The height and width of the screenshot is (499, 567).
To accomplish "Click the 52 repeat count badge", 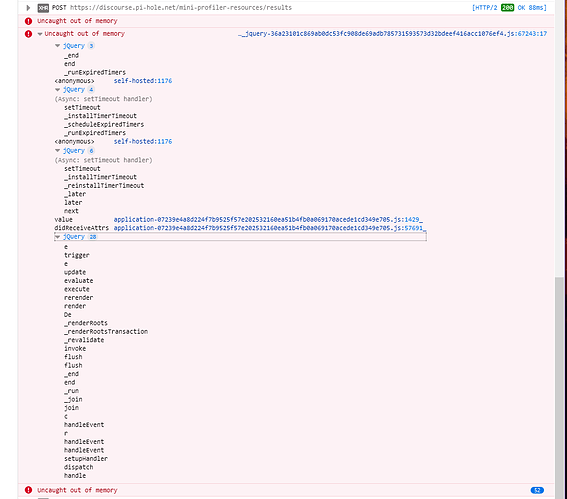I will click(x=537, y=490).
